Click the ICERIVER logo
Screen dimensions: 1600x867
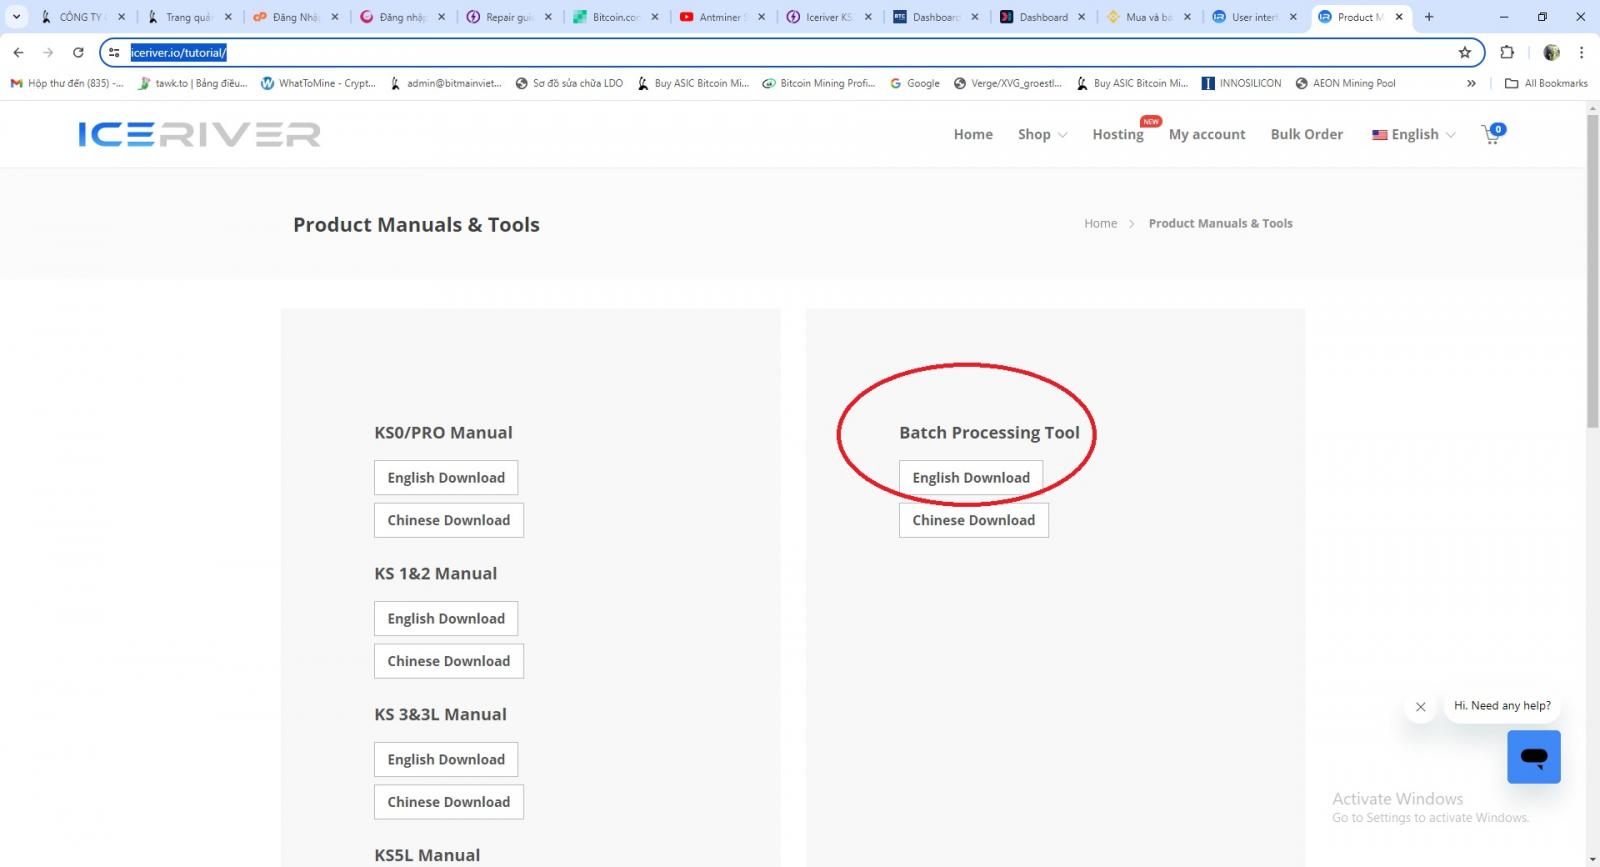click(x=200, y=134)
